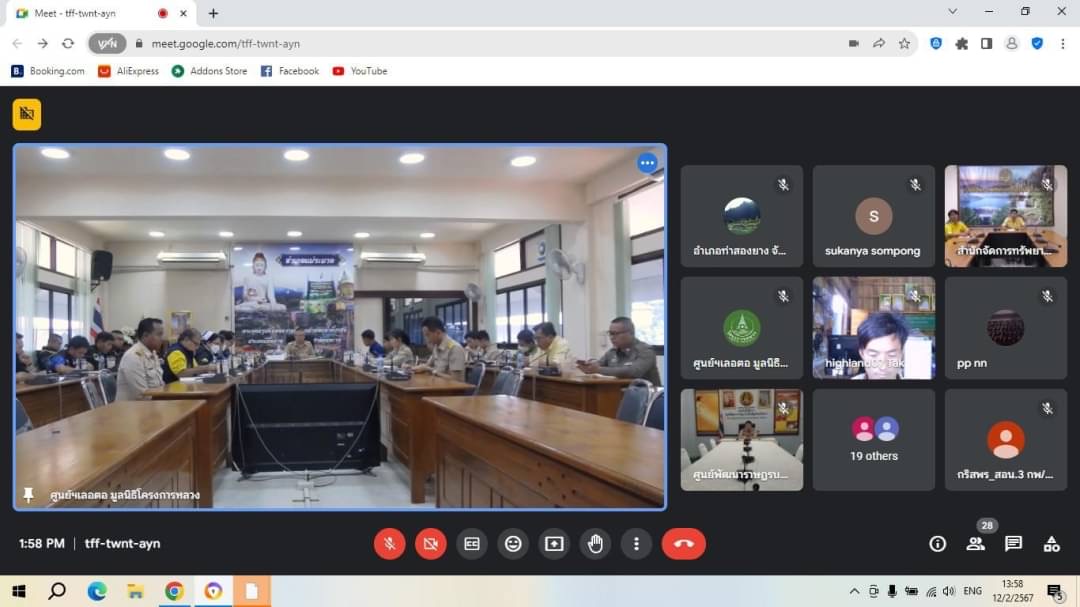Image resolution: width=1080 pixels, height=607 pixels.
Task: Open meeting details info panel
Action: pos(937,544)
